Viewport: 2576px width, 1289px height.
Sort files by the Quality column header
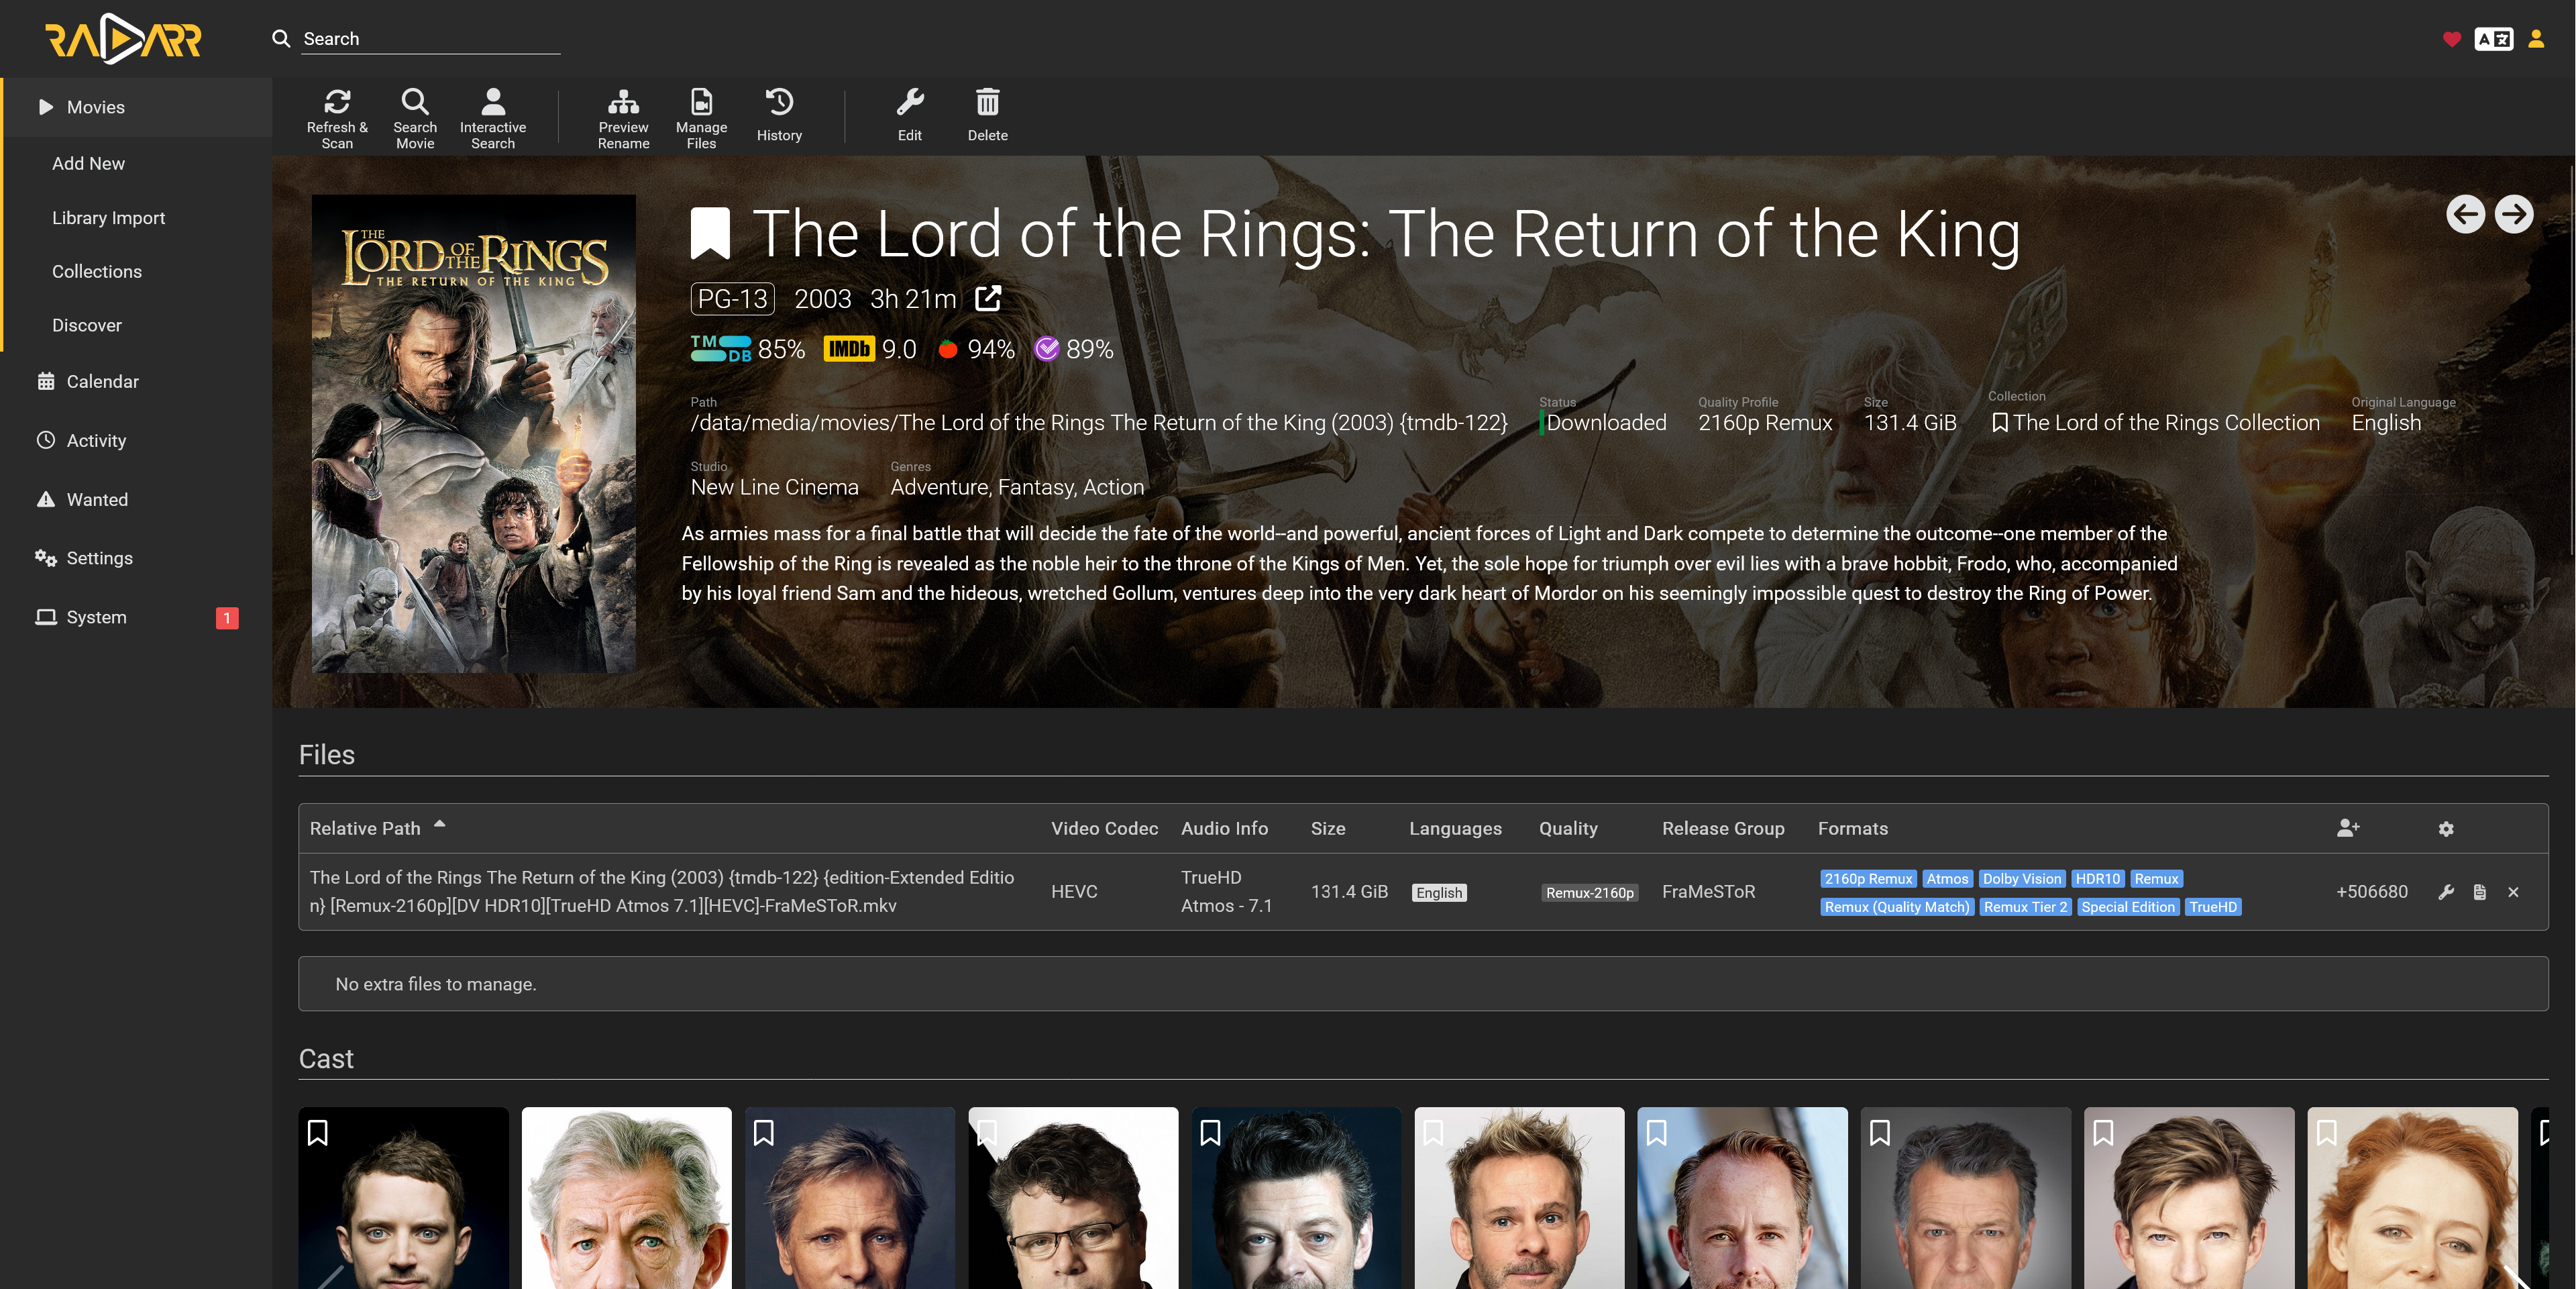coord(1568,828)
